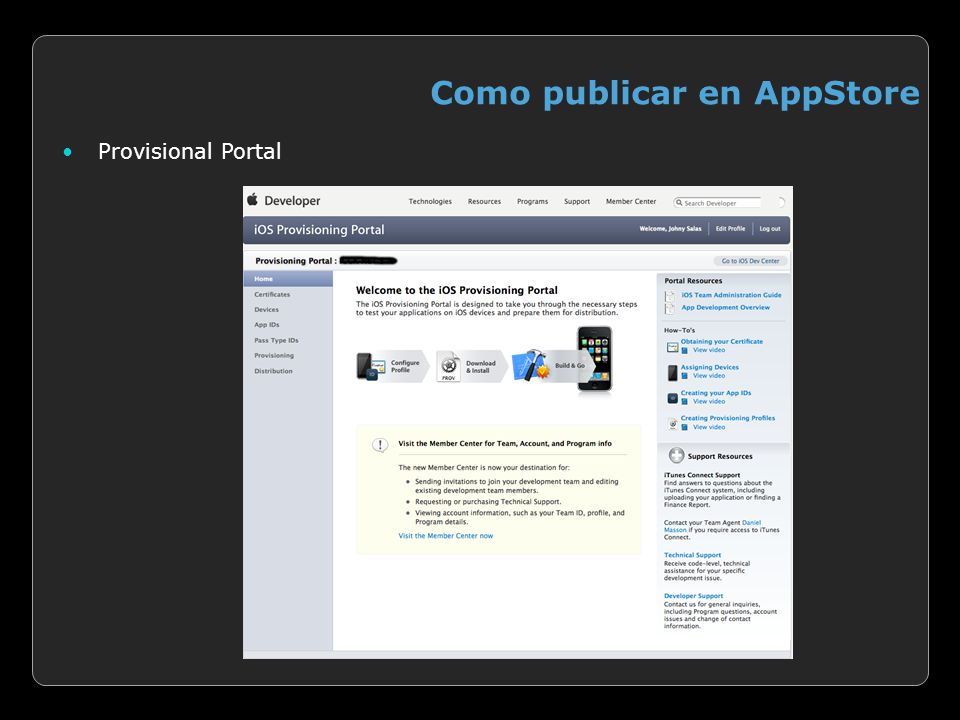The width and height of the screenshot is (960, 720).
Task: Click the certificate icon next to Obtaining your Certificate
Action: [672, 347]
